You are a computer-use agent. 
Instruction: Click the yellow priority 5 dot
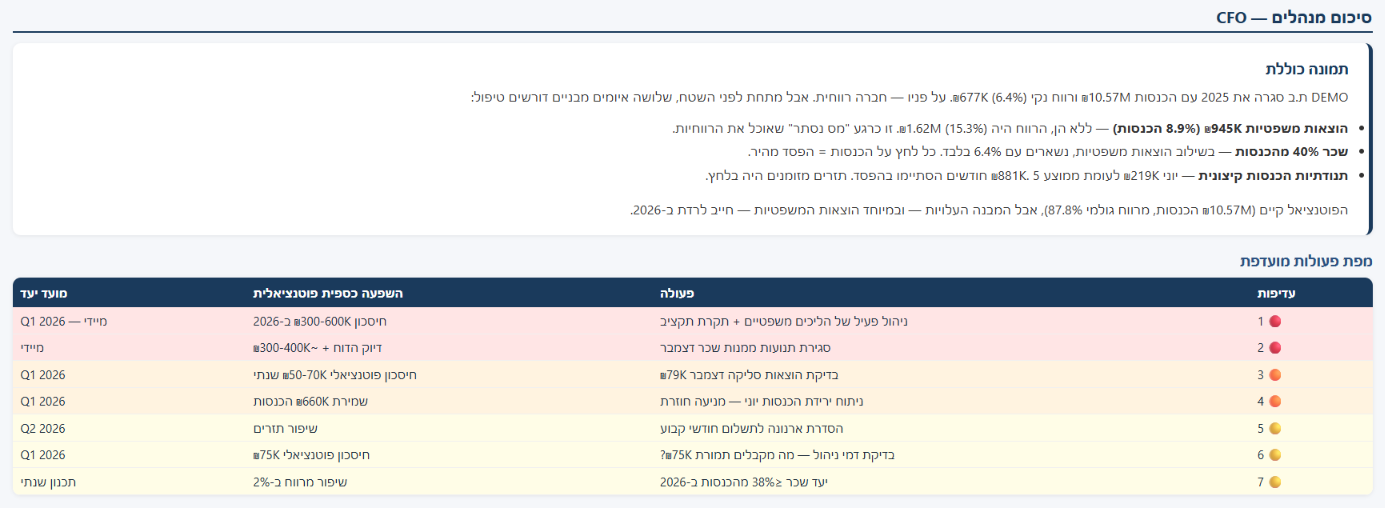pos(1275,428)
